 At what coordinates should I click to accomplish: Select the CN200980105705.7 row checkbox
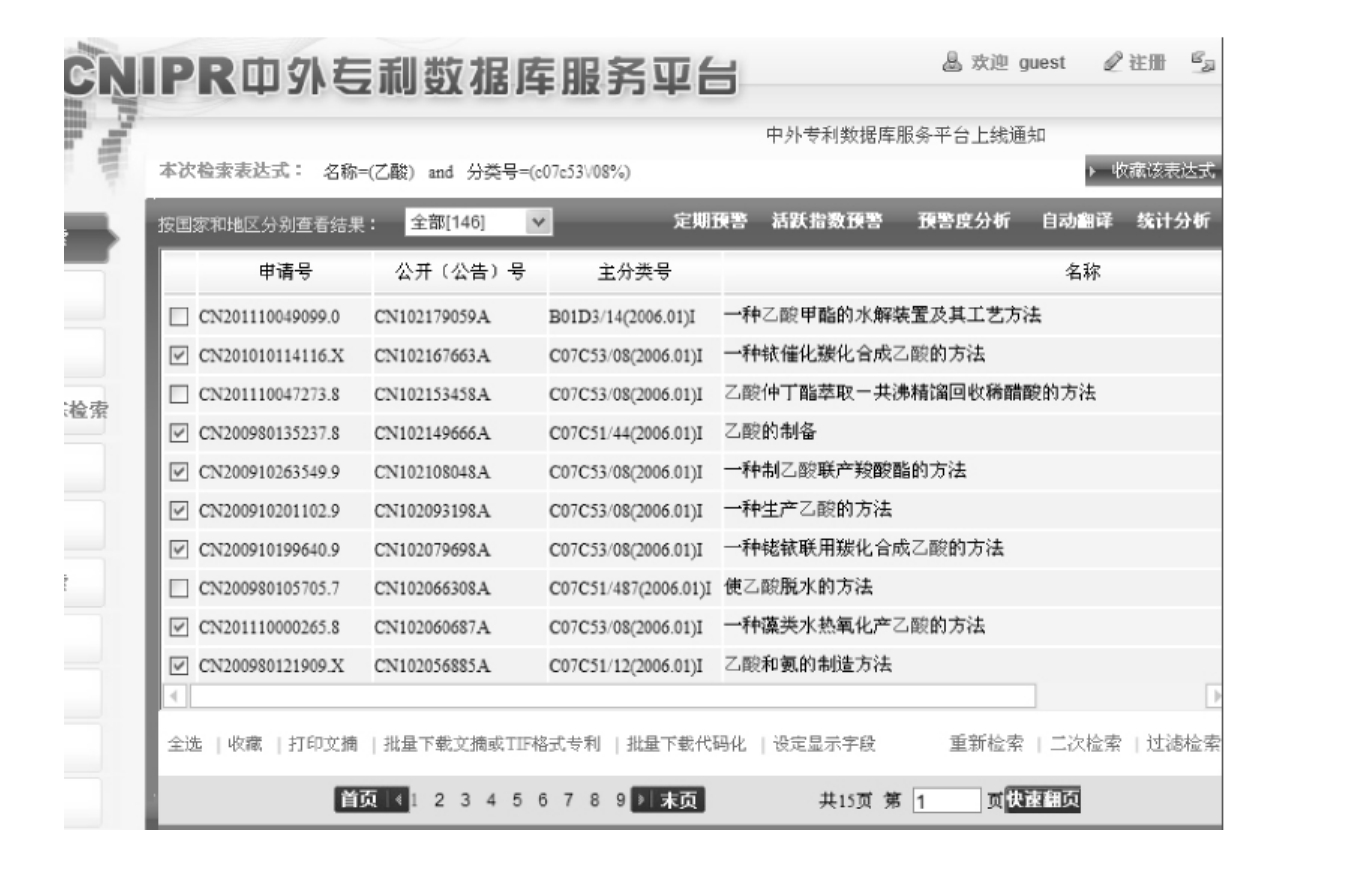[x=179, y=587]
